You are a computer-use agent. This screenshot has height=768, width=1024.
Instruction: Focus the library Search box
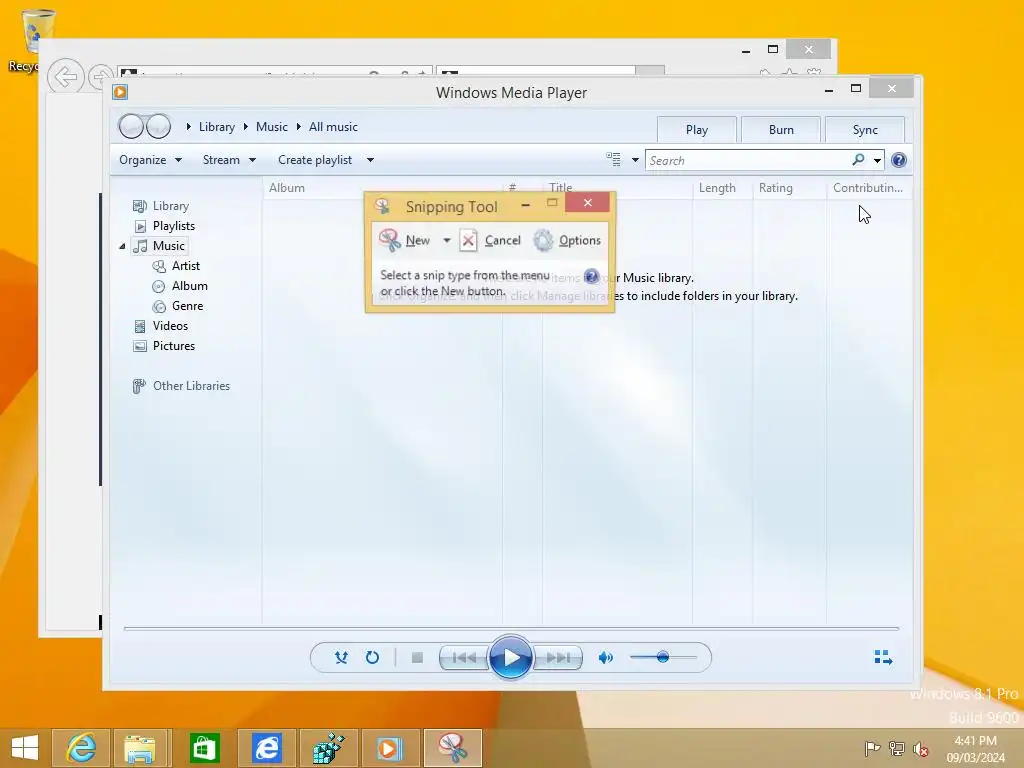tap(748, 160)
